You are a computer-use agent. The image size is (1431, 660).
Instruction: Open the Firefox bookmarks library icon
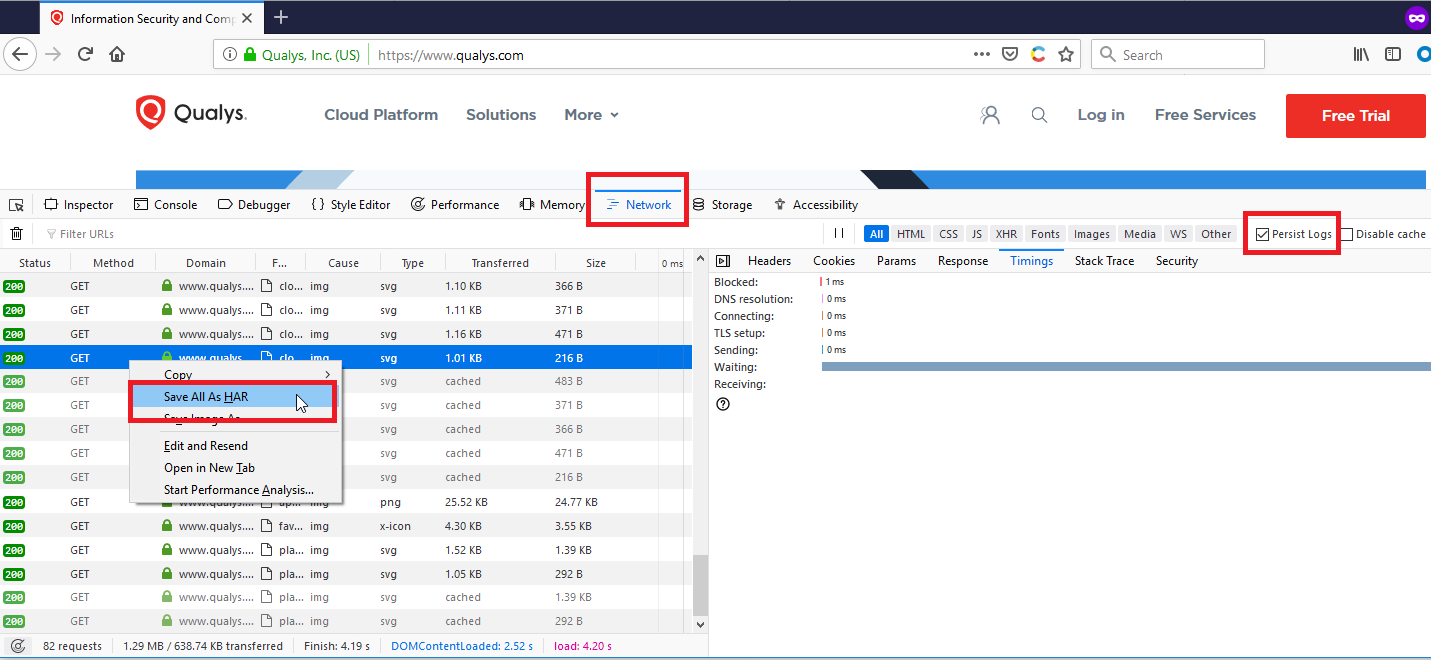1360,54
